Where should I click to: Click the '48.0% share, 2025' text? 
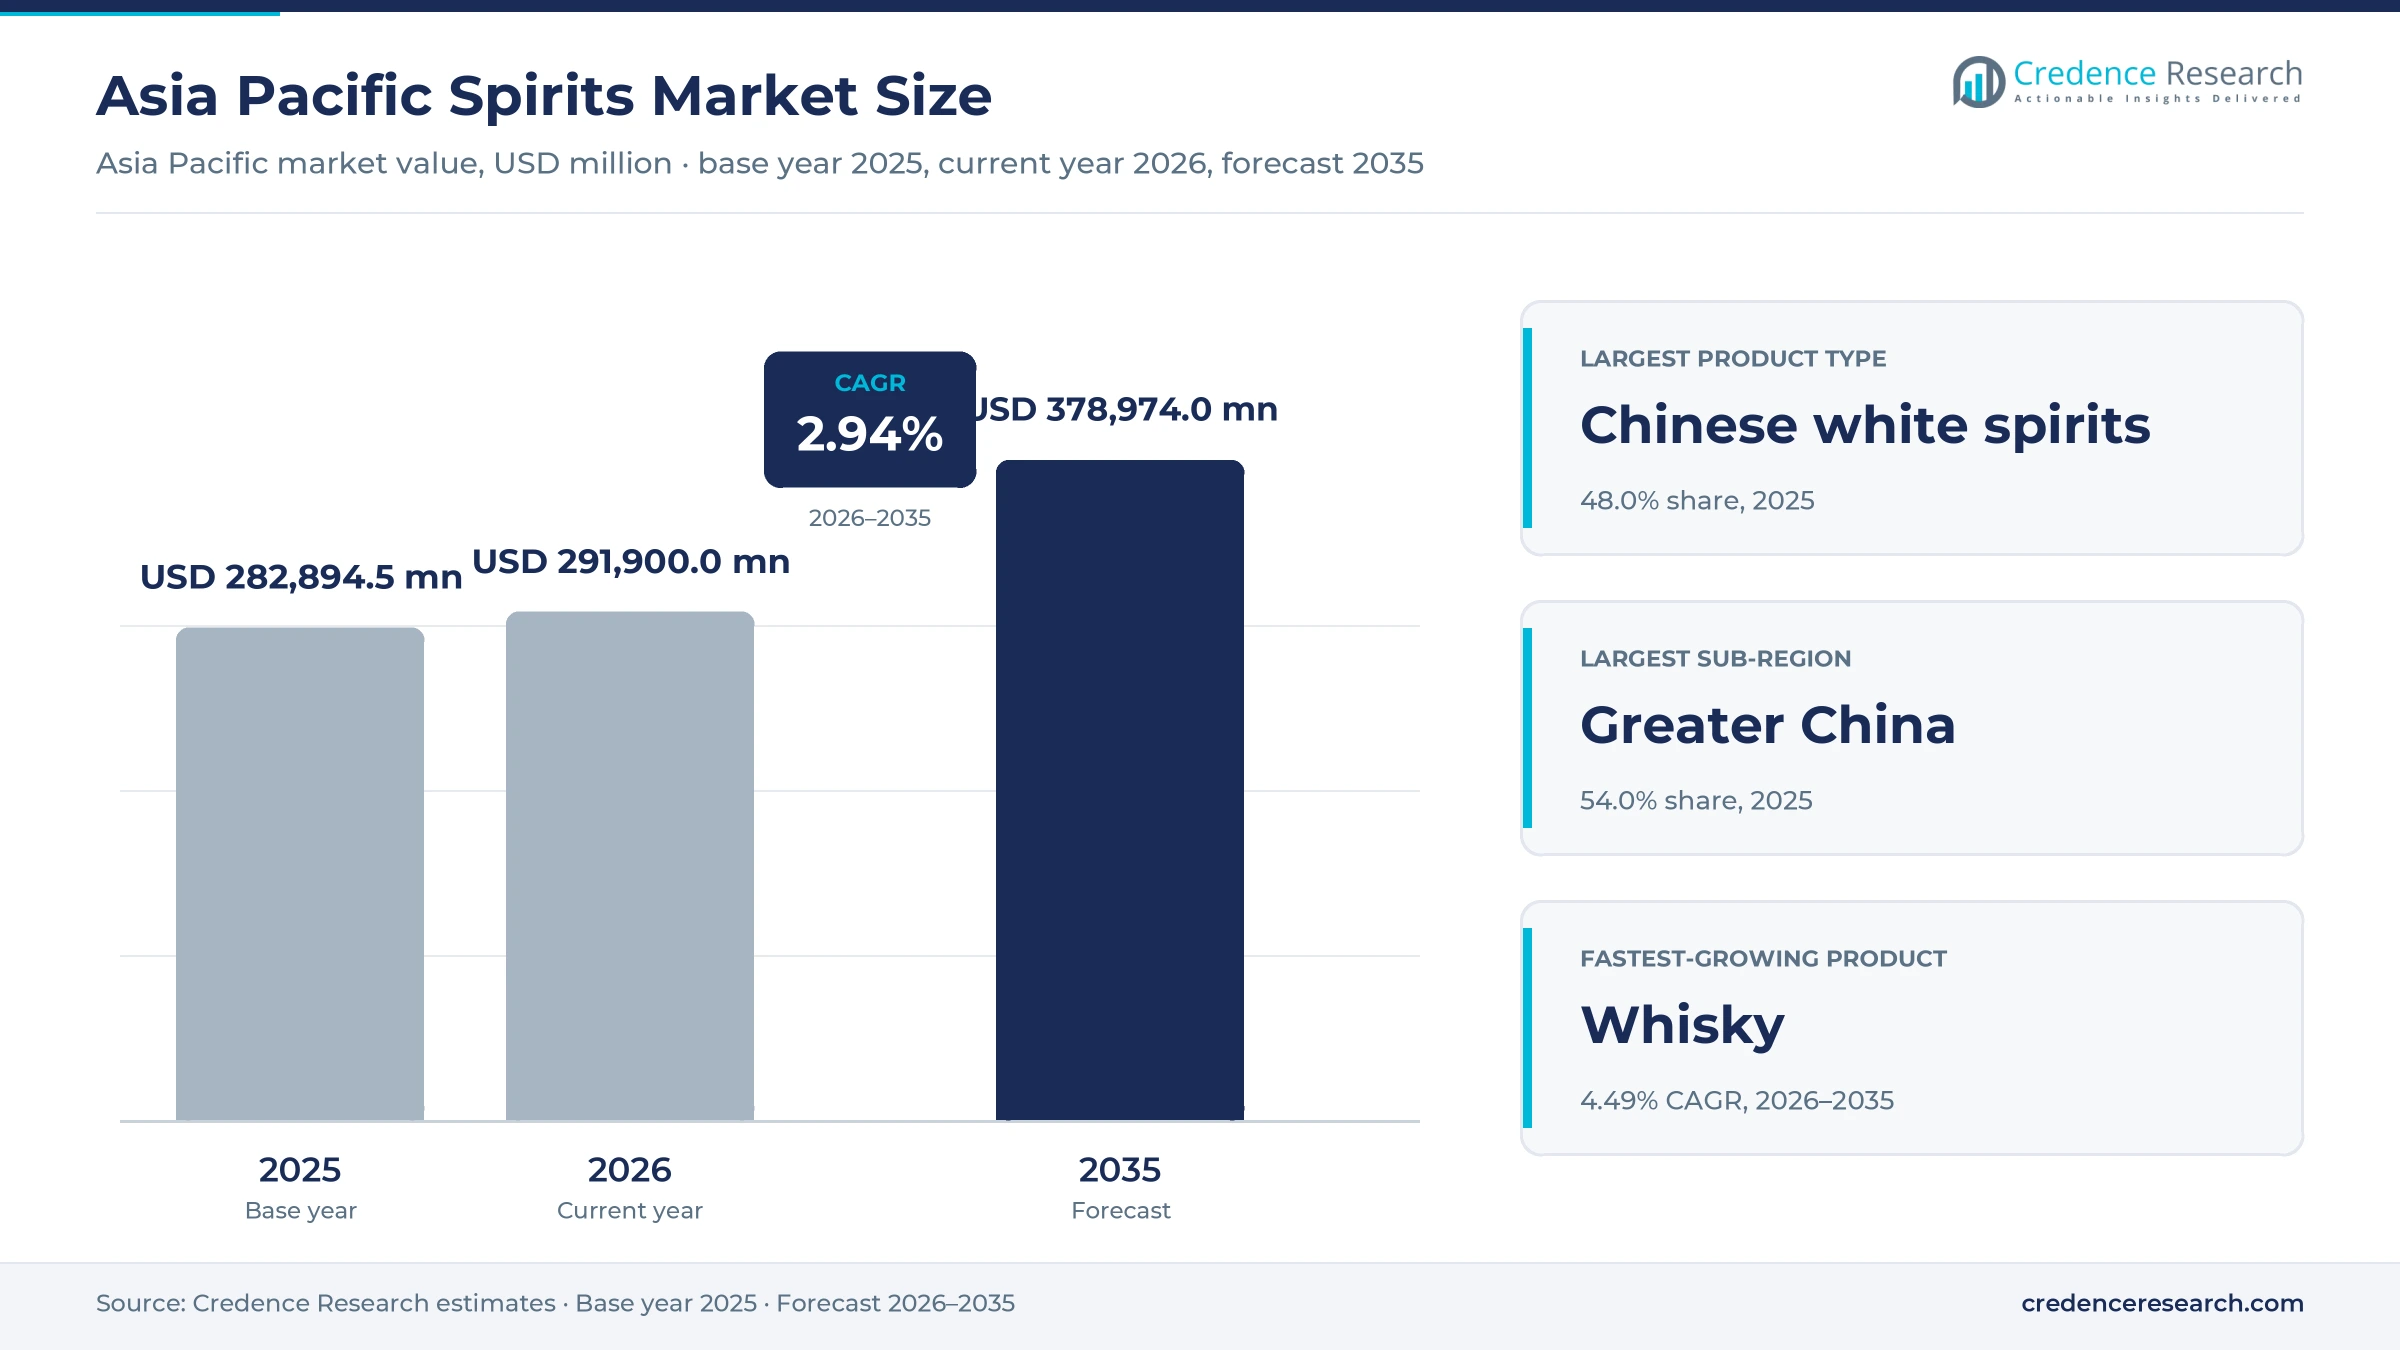pyautogui.click(x=1697, y=501)
